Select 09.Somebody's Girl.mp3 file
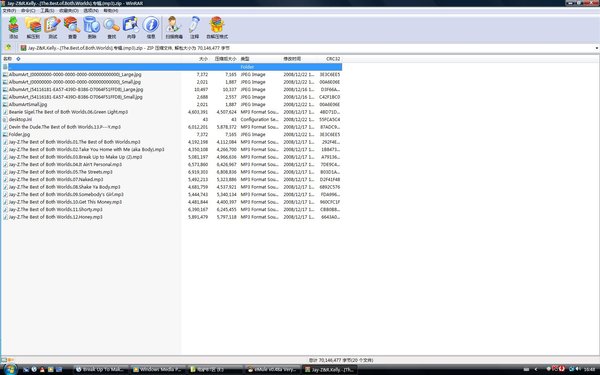This screenshot has width=600, height=375. coord(66,194)
